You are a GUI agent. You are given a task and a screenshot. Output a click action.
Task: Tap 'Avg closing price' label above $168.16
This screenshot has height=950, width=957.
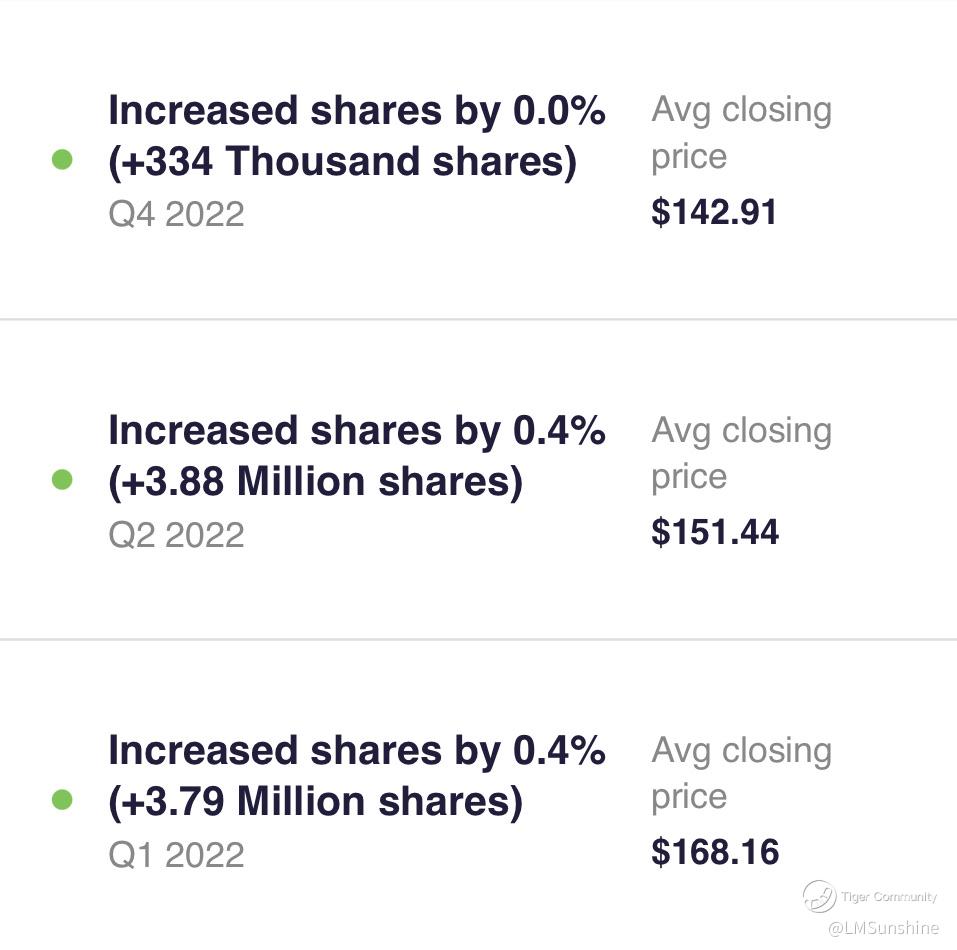click(x=740, y=773)
